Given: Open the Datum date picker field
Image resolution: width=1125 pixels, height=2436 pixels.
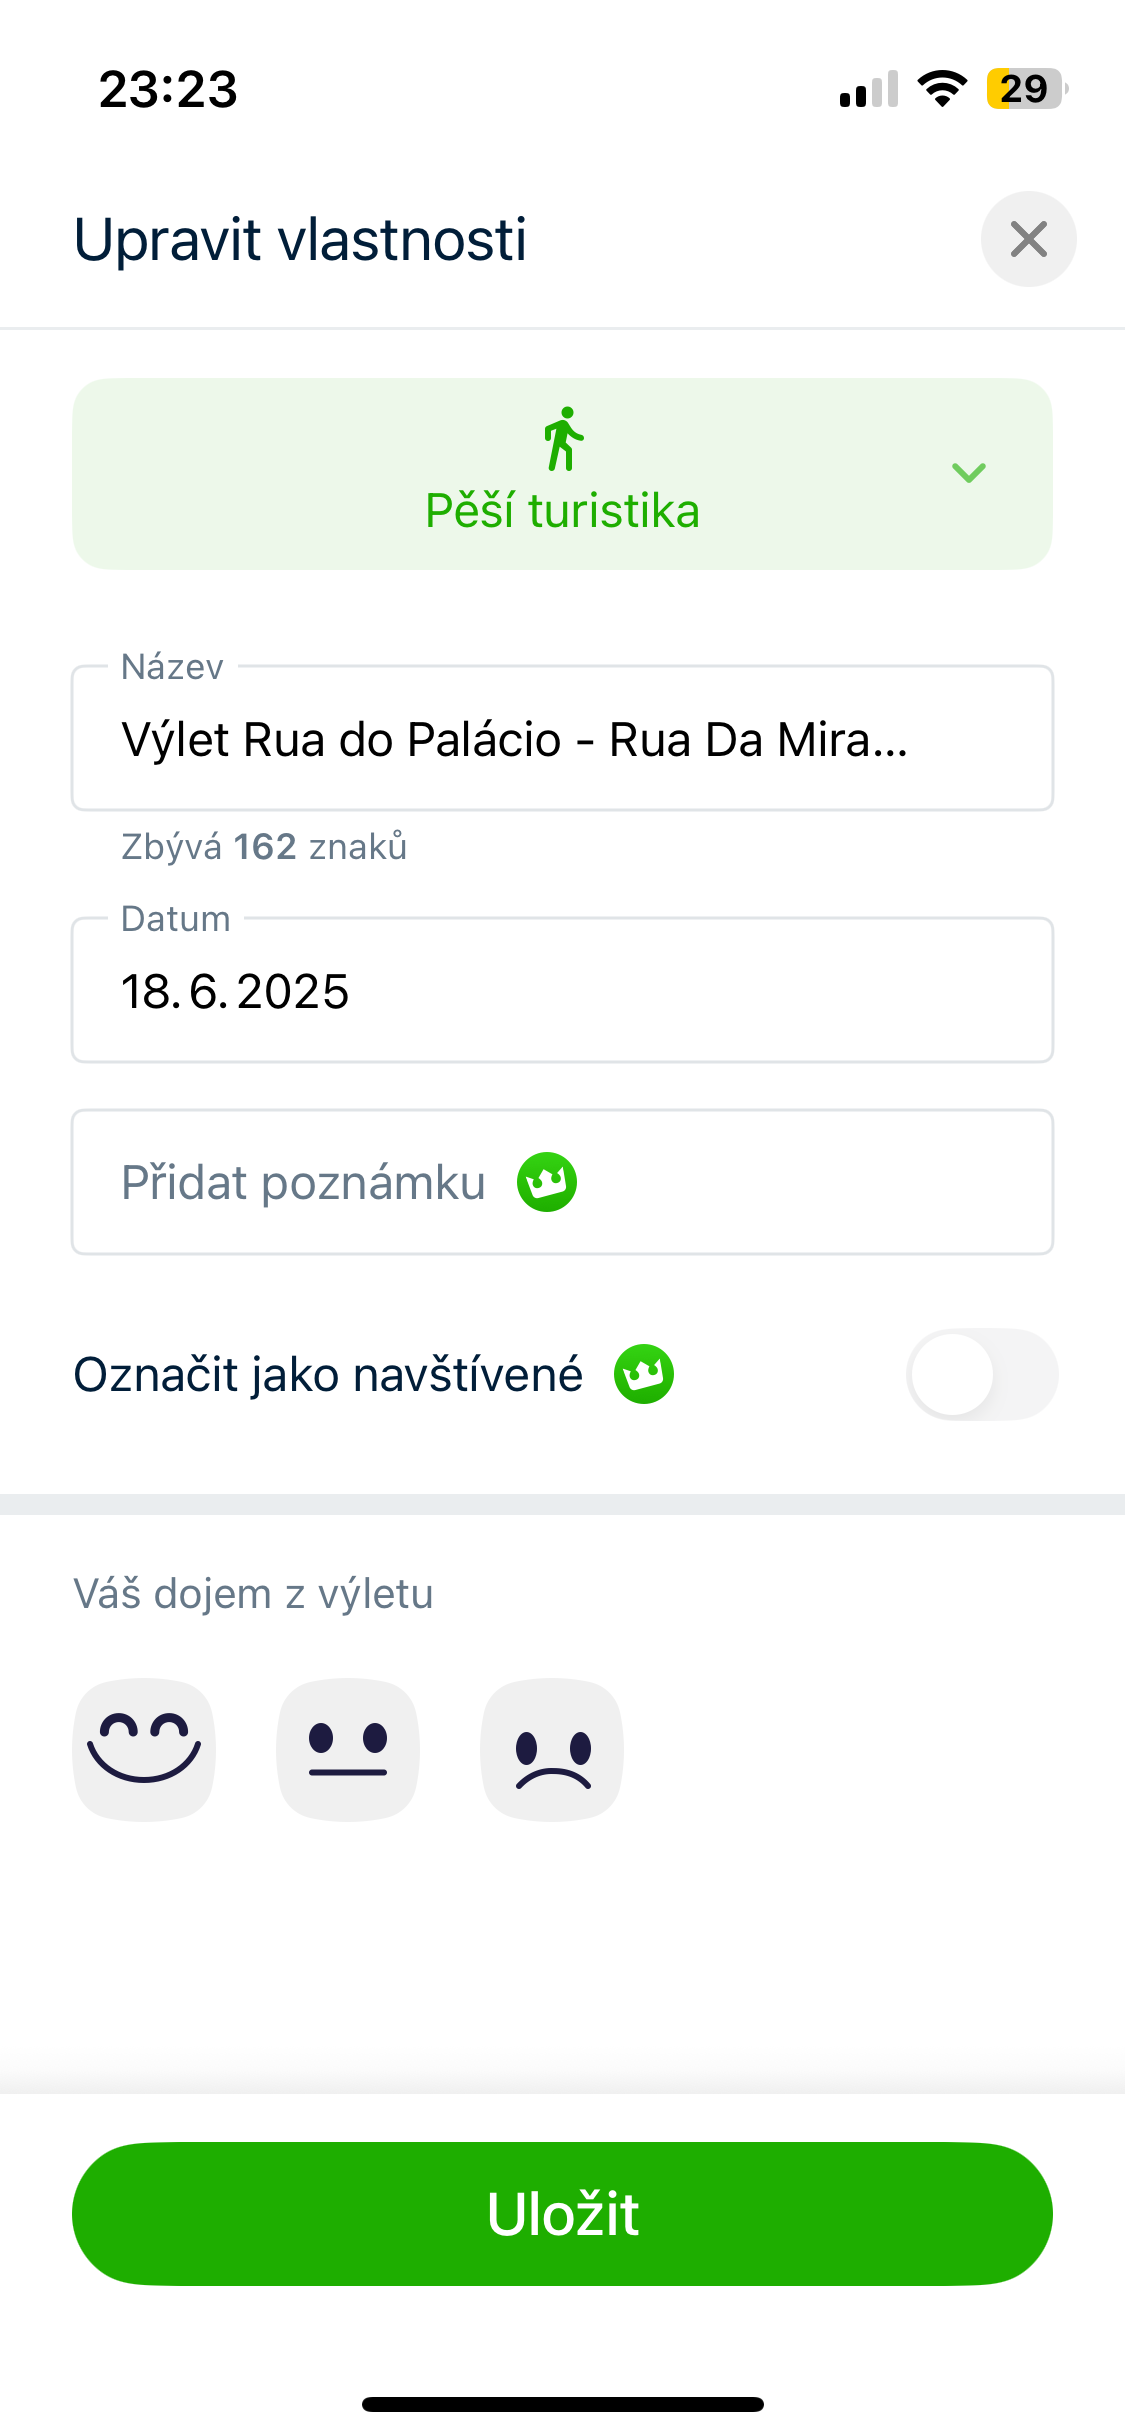Looking at the screenshot, I should (x=562, y=990).
